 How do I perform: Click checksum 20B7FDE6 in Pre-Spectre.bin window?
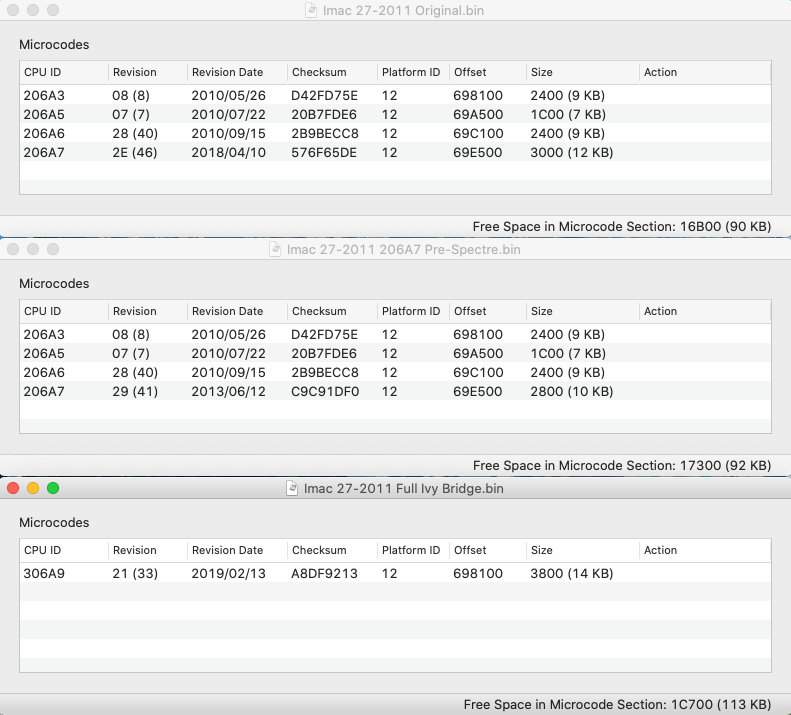click(x=324, y=354)
